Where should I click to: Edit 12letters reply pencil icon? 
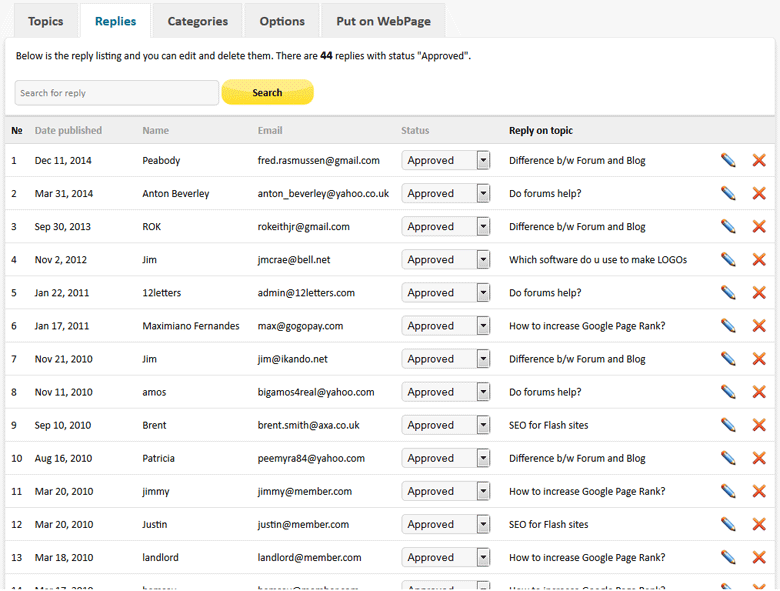coord(728,293)
